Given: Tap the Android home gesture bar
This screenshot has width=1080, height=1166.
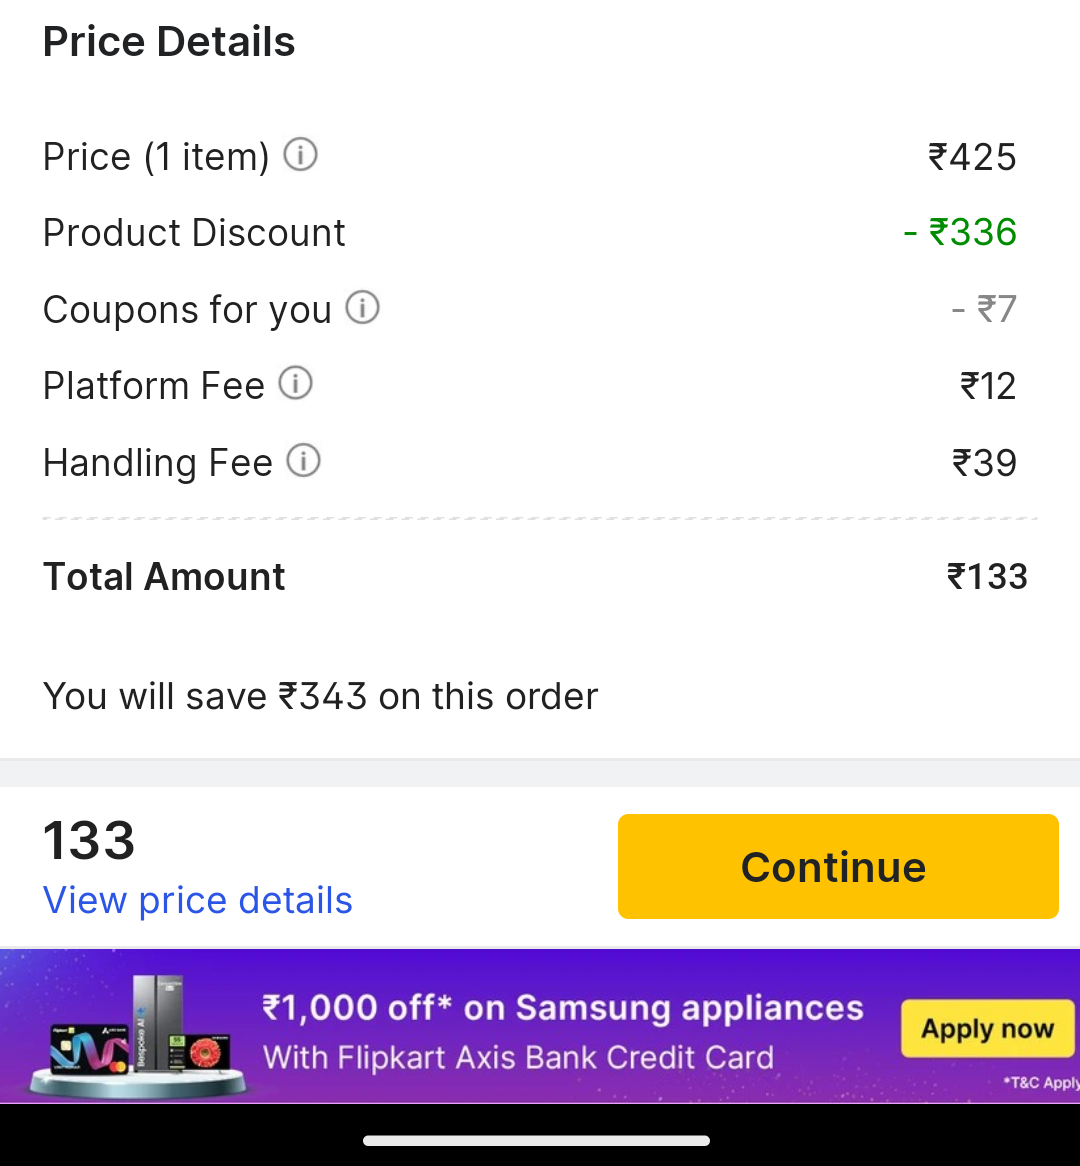Looking at the screenshot, I should click(x=537, y=1140).
